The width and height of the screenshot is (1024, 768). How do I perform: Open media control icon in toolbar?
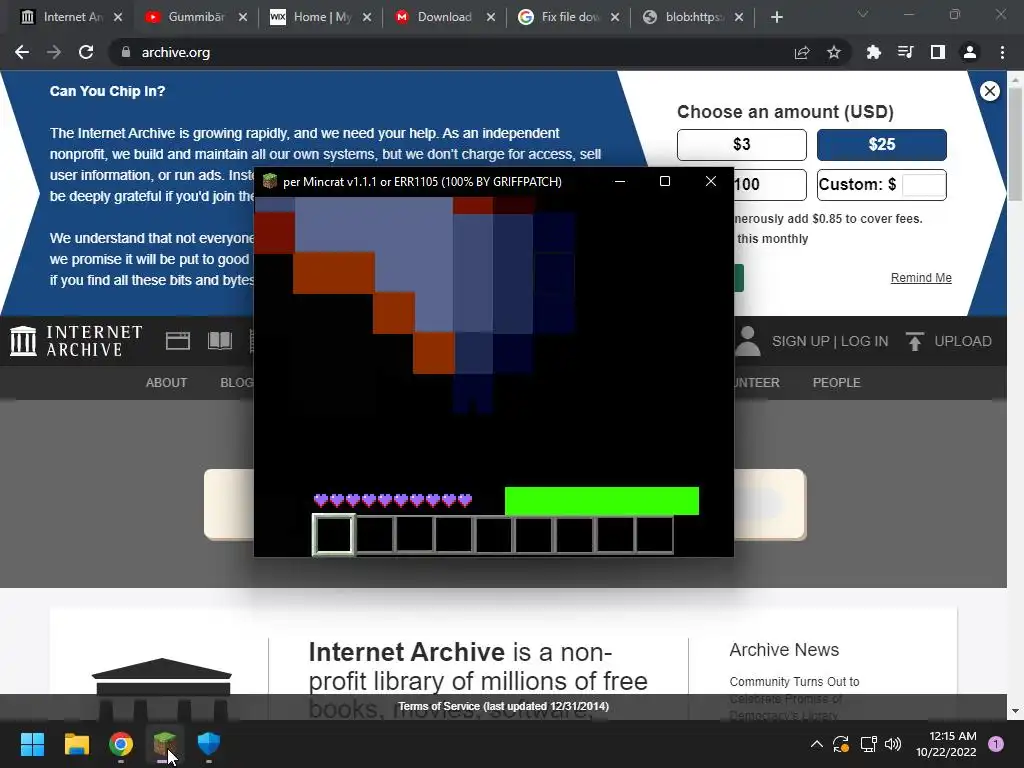coord(905,52)
